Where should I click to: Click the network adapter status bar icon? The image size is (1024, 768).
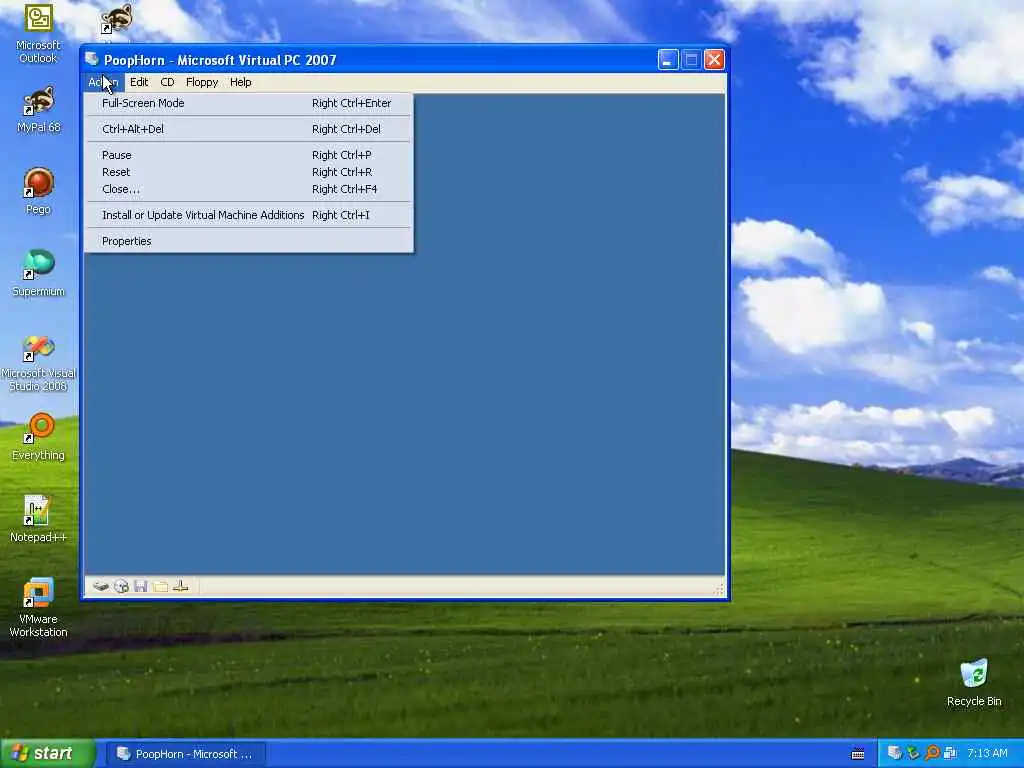(x=181, y=586)
